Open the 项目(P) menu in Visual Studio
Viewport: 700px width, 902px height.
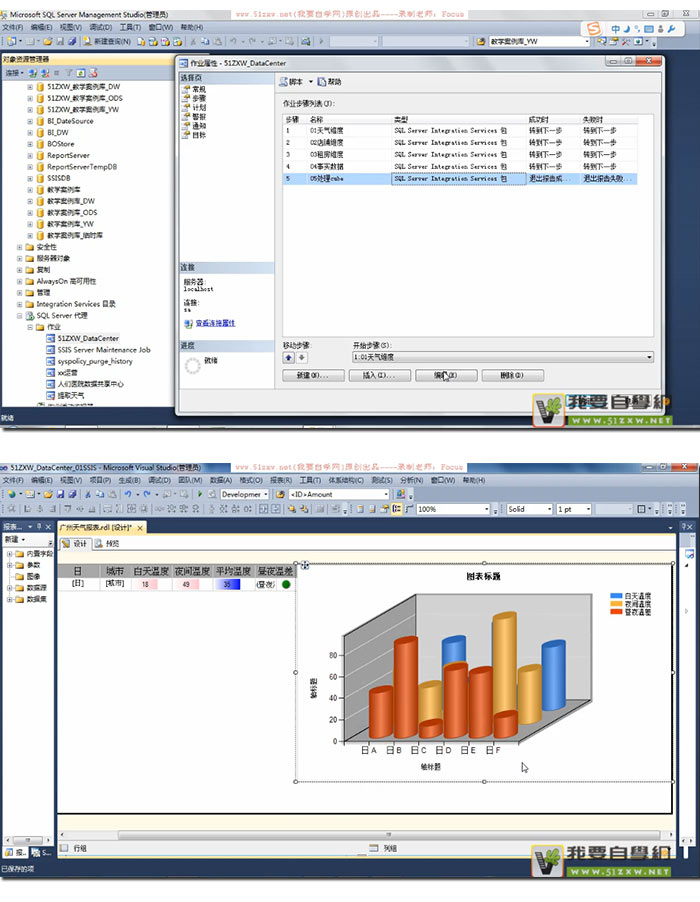pos(100,480)
